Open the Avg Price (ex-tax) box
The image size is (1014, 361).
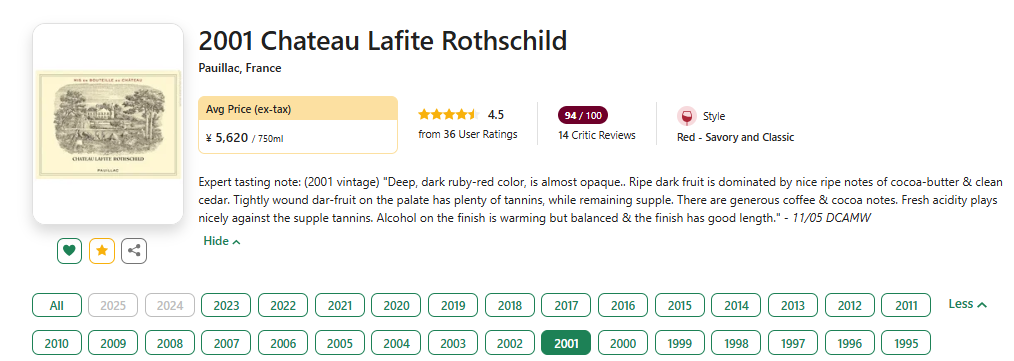297,125
